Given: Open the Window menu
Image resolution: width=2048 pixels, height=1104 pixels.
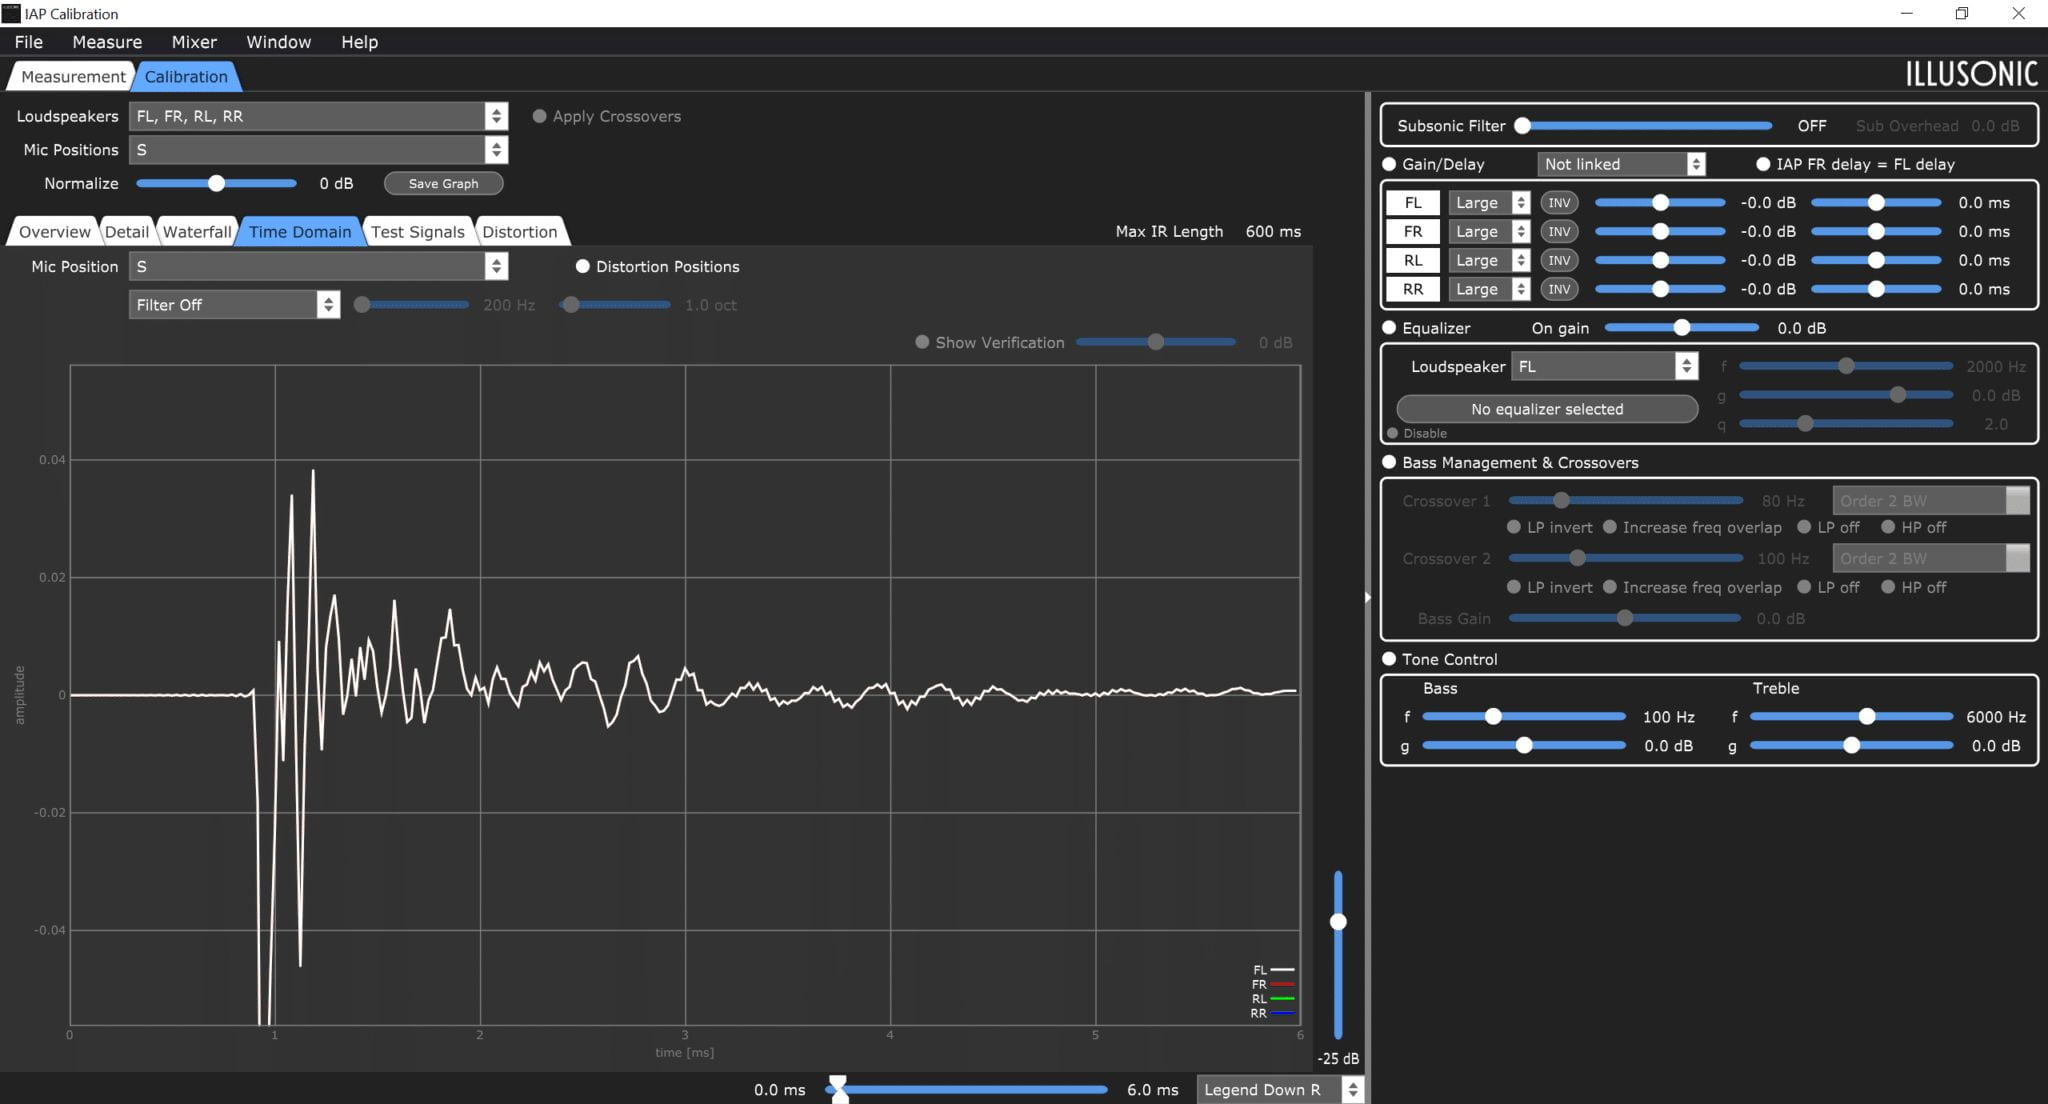Looking at the screenshot, I should [x=279, y=42].
